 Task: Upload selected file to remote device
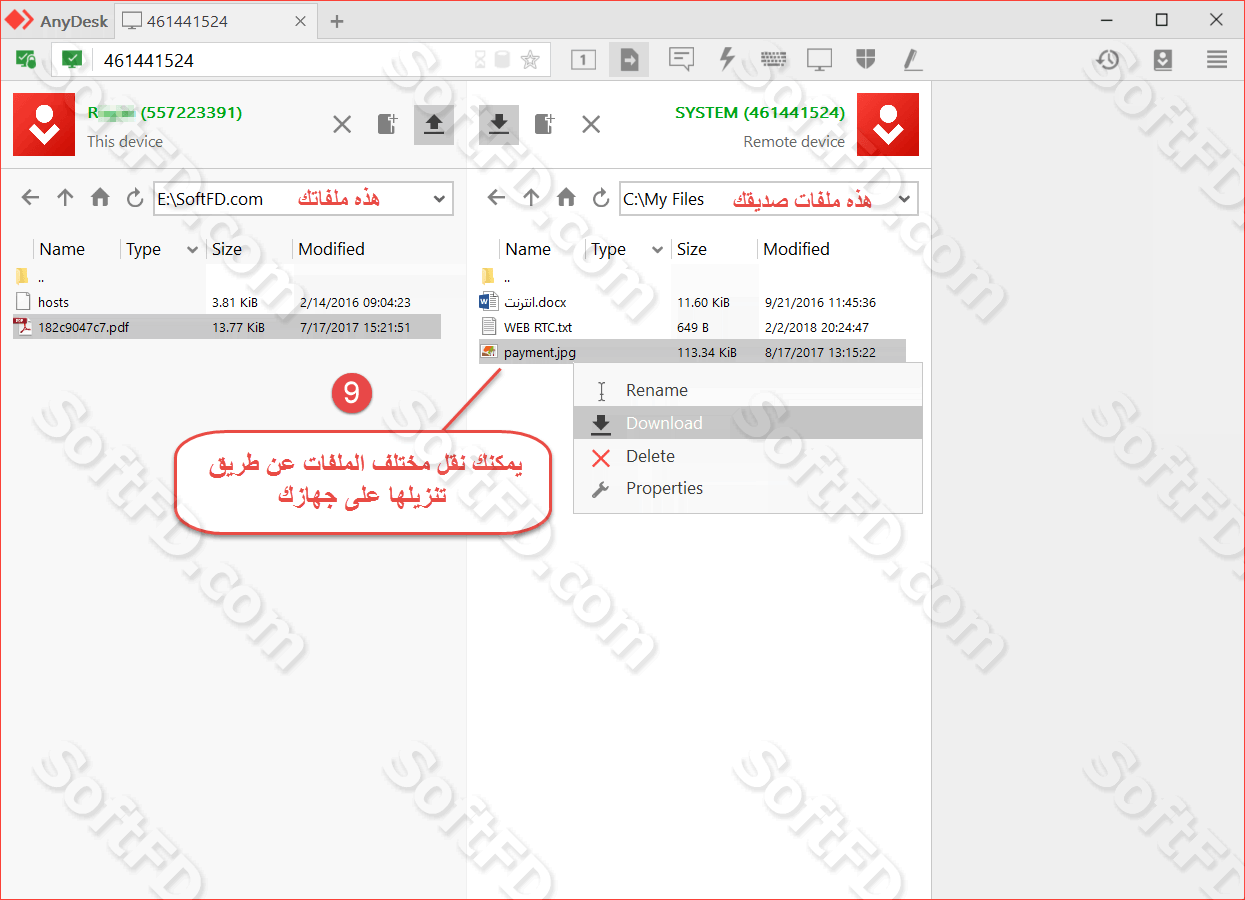[x=434, y=125]
